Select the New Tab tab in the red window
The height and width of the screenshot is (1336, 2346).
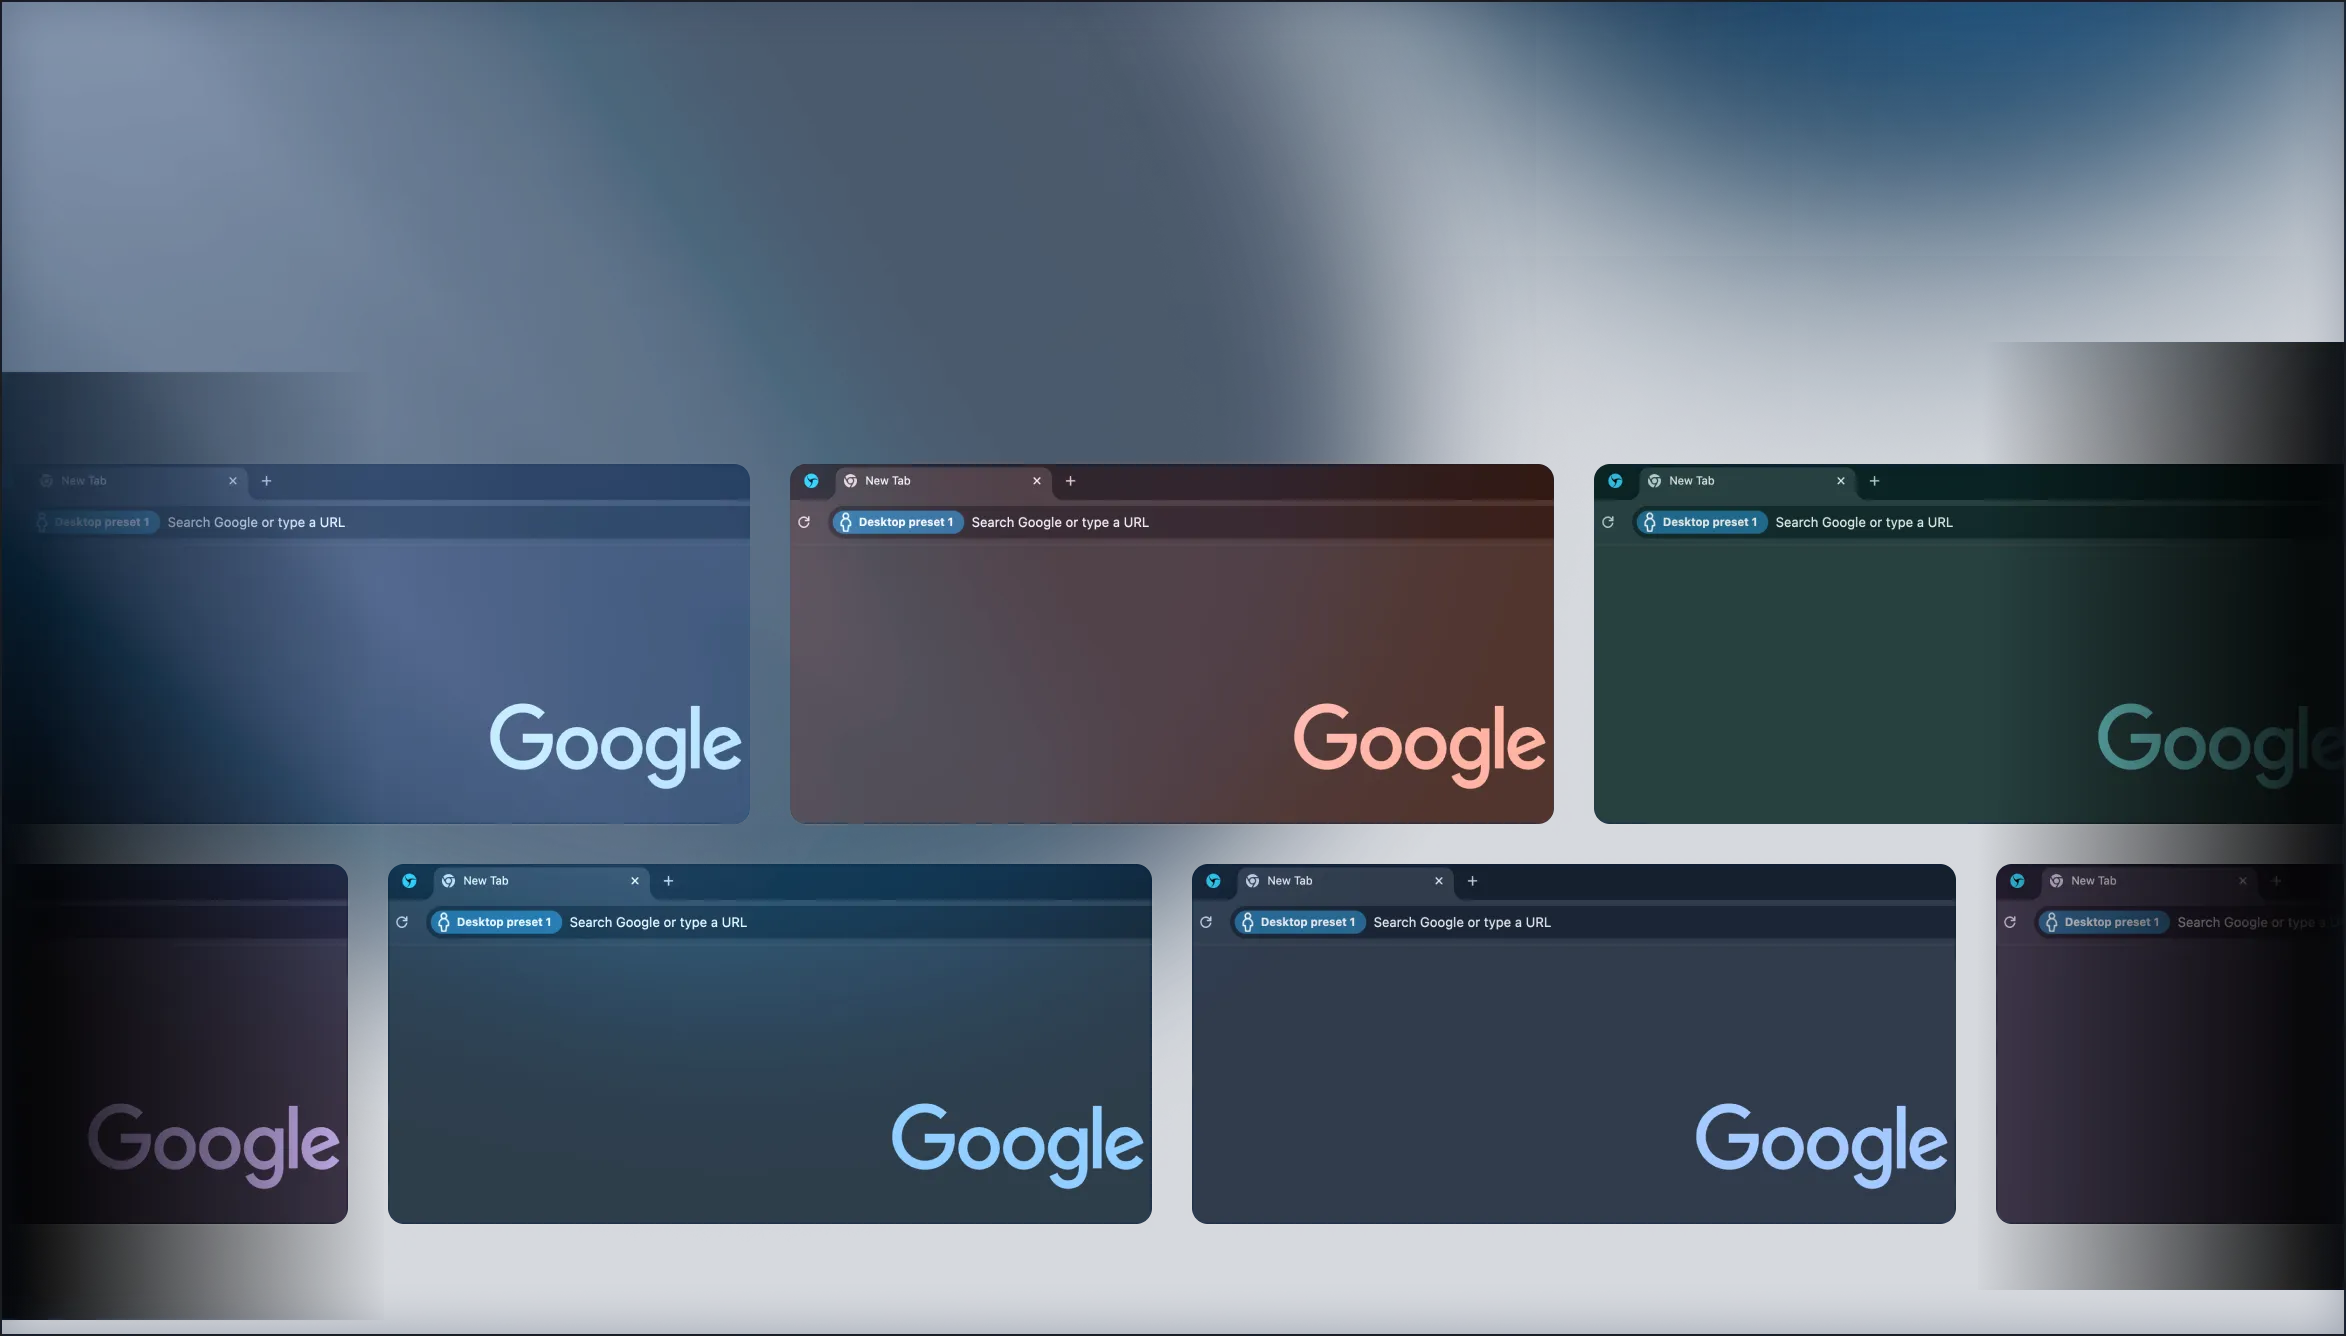coord(944,481)
